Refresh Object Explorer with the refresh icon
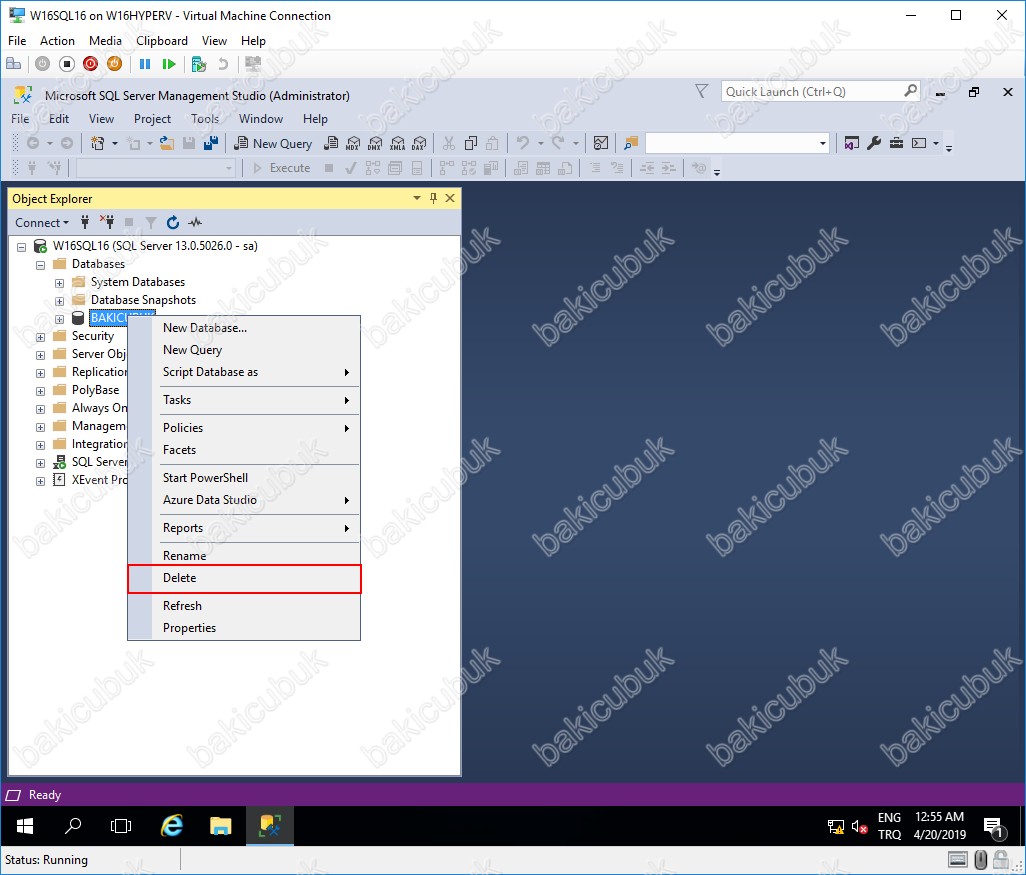Viewport: 1026px width, 875px height. point(173,223)
